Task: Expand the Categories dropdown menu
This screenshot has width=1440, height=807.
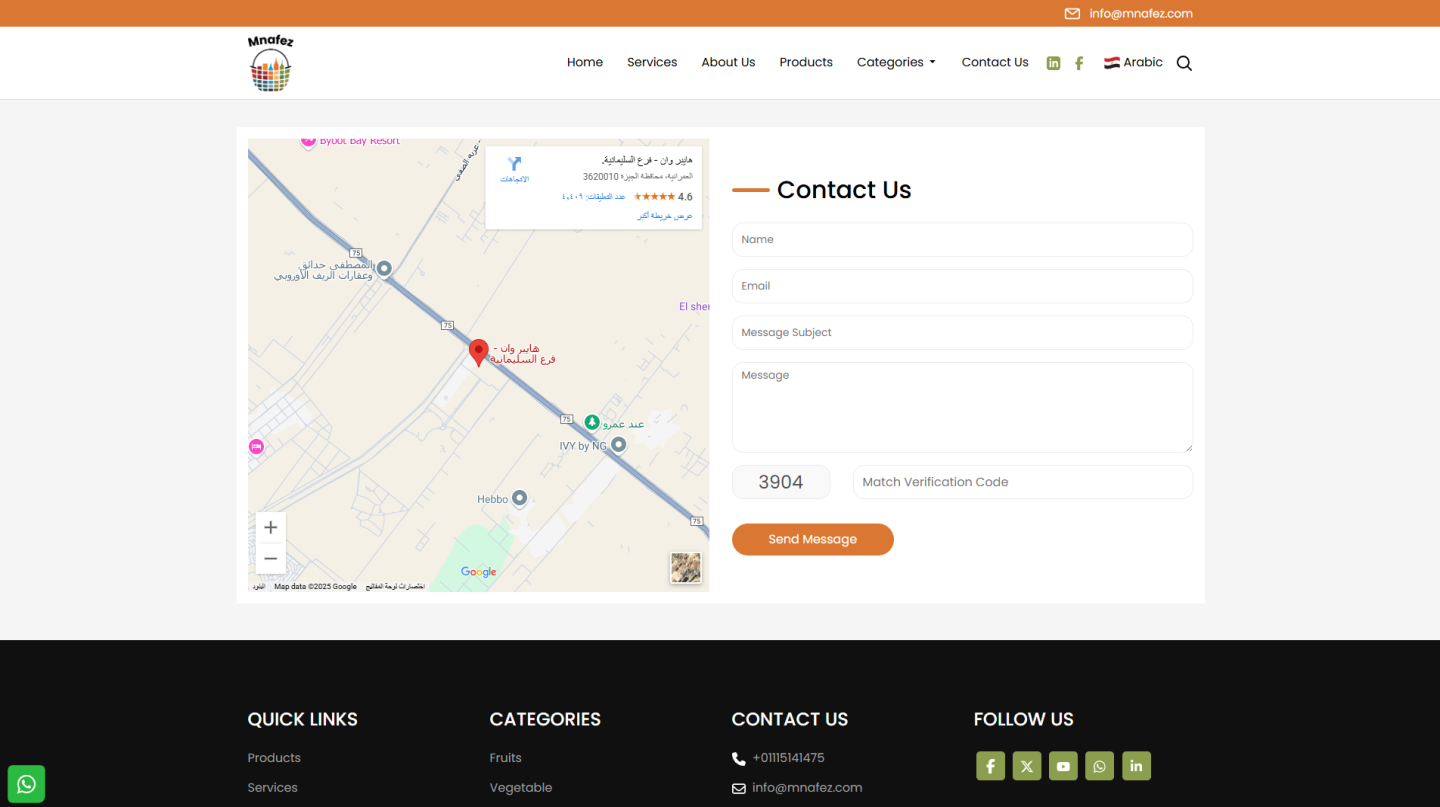Action: coord(896,62)
